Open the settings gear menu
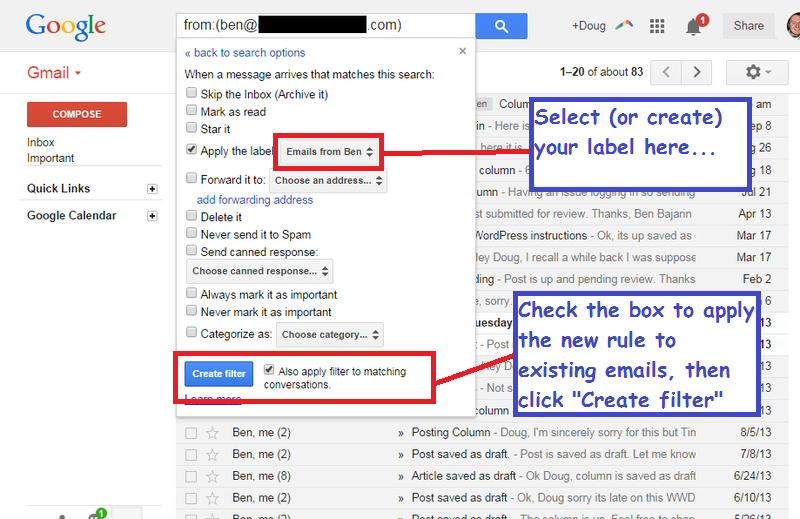The height and width of the screenshot is (519, 800). [x=757, y=72]
